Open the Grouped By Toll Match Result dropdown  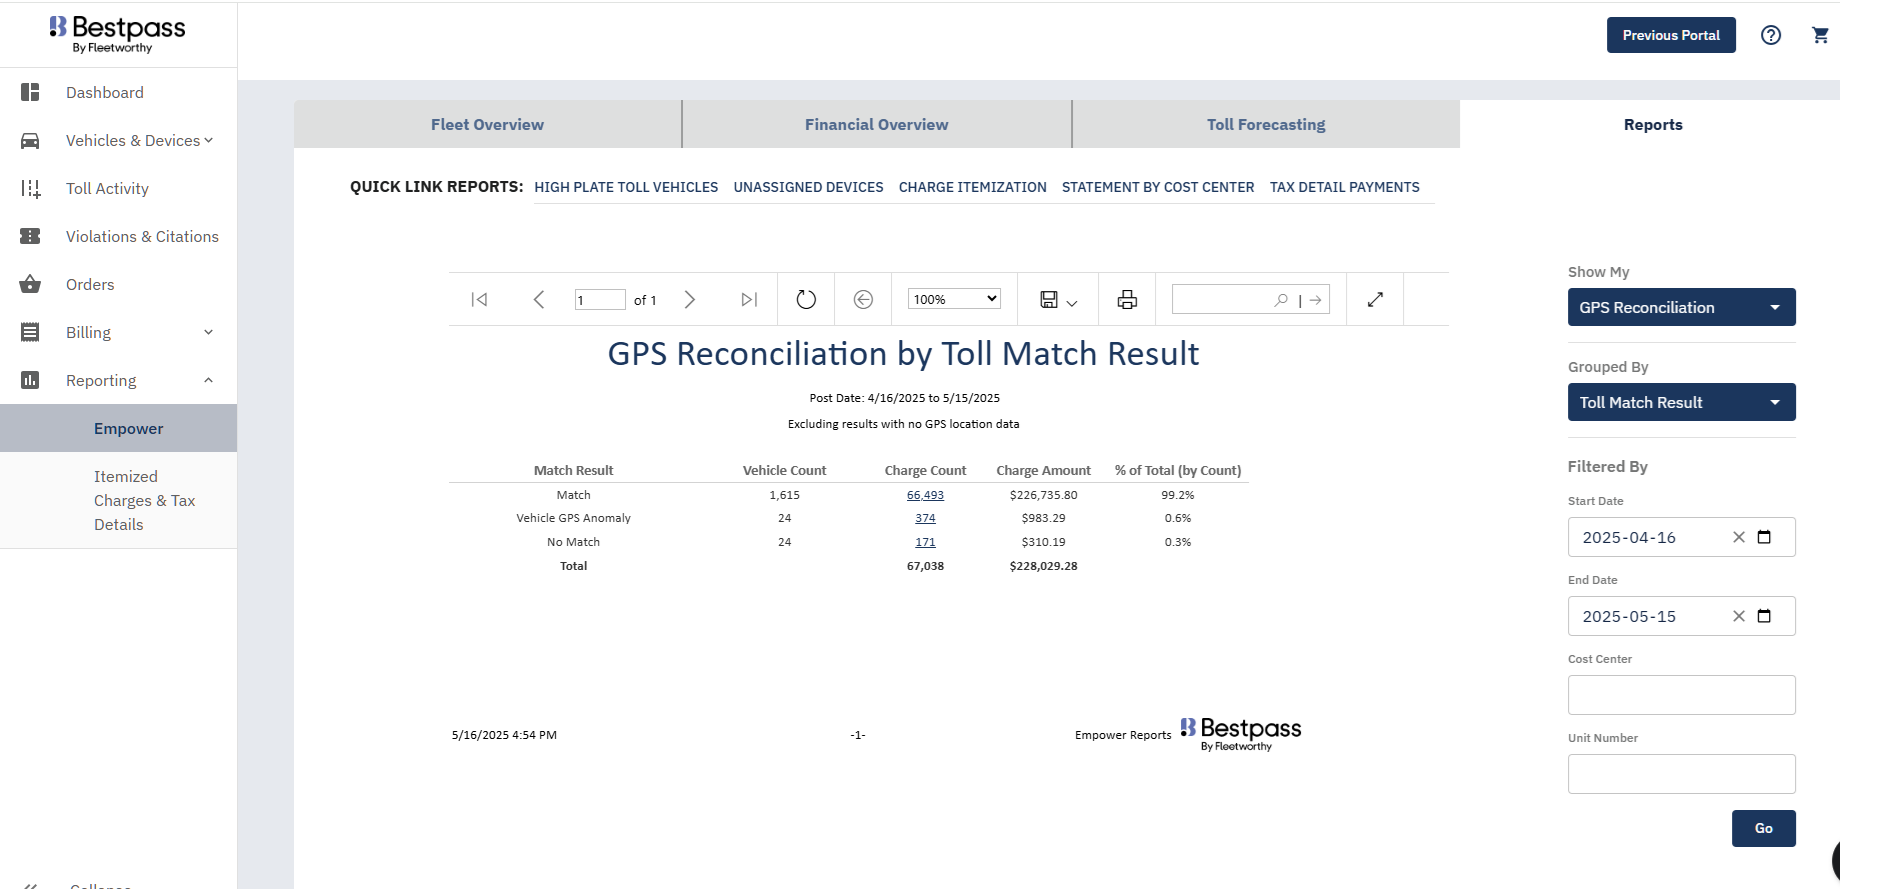click(x=1681, y=403)
